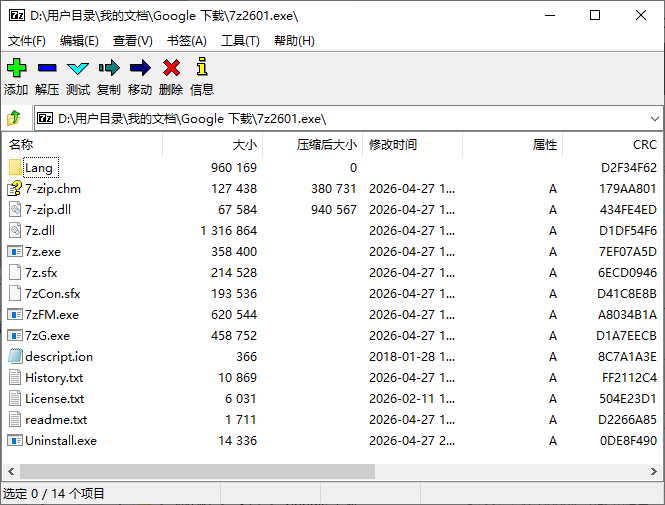Click the Info (信息) toolbar icon

tap(202, 66)
